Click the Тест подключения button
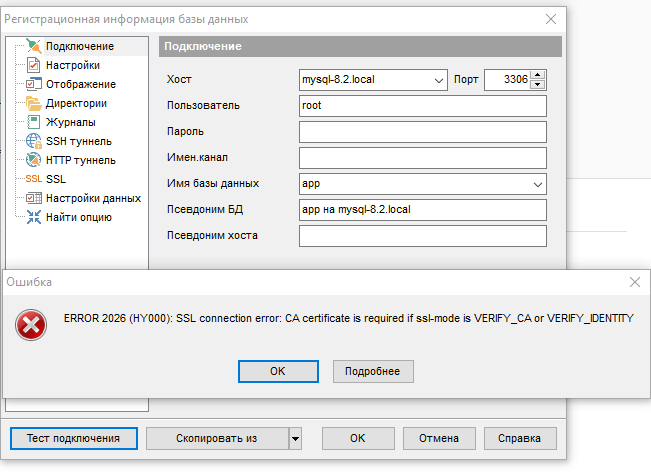Viewport: 651px width, 474px height. [x=73, y=438]
